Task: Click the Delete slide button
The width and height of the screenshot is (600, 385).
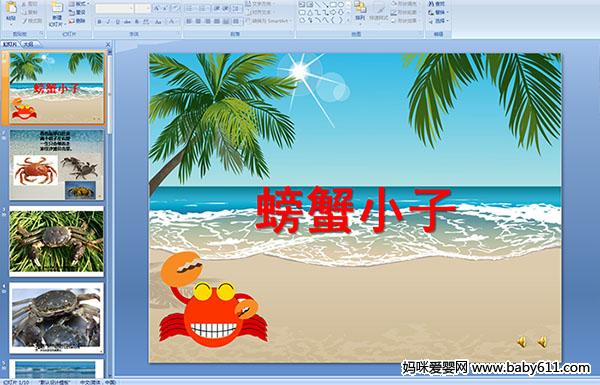Action: pyautogui.click(x=78, y=21)
